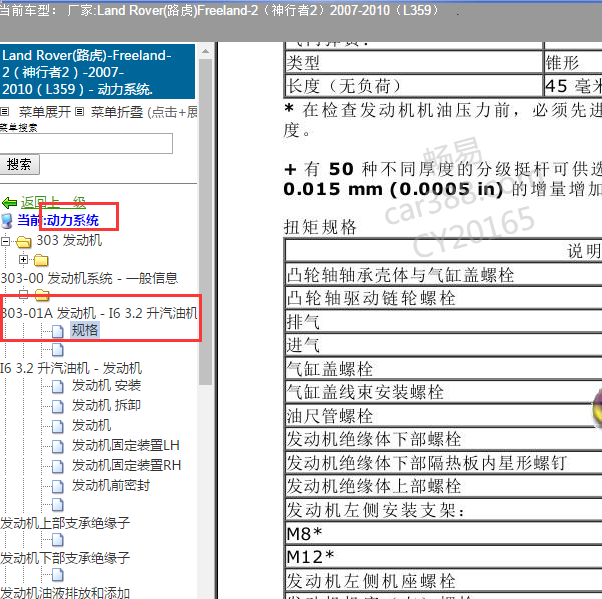The image size is (602, 599).
Task: Click the 气缸盖螺栓 table cell
Action: coord(443,369)
